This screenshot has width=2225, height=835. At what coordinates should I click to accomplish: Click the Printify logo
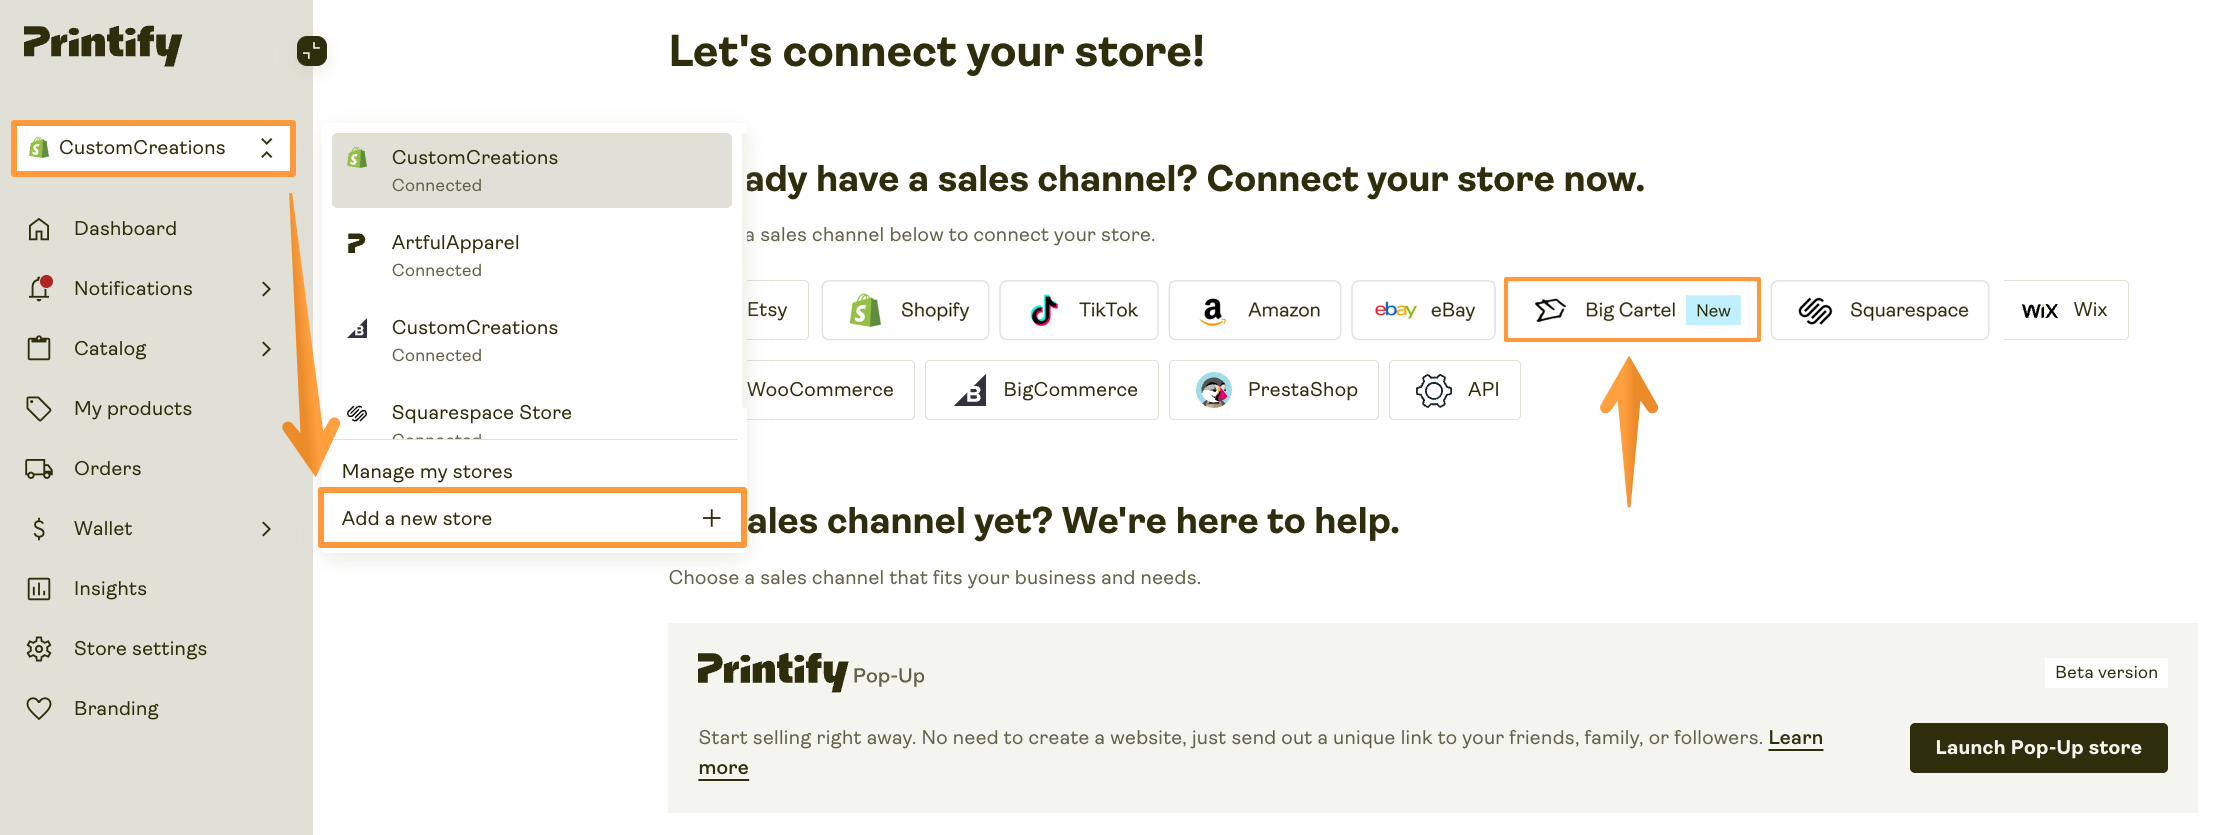point(101,44)
